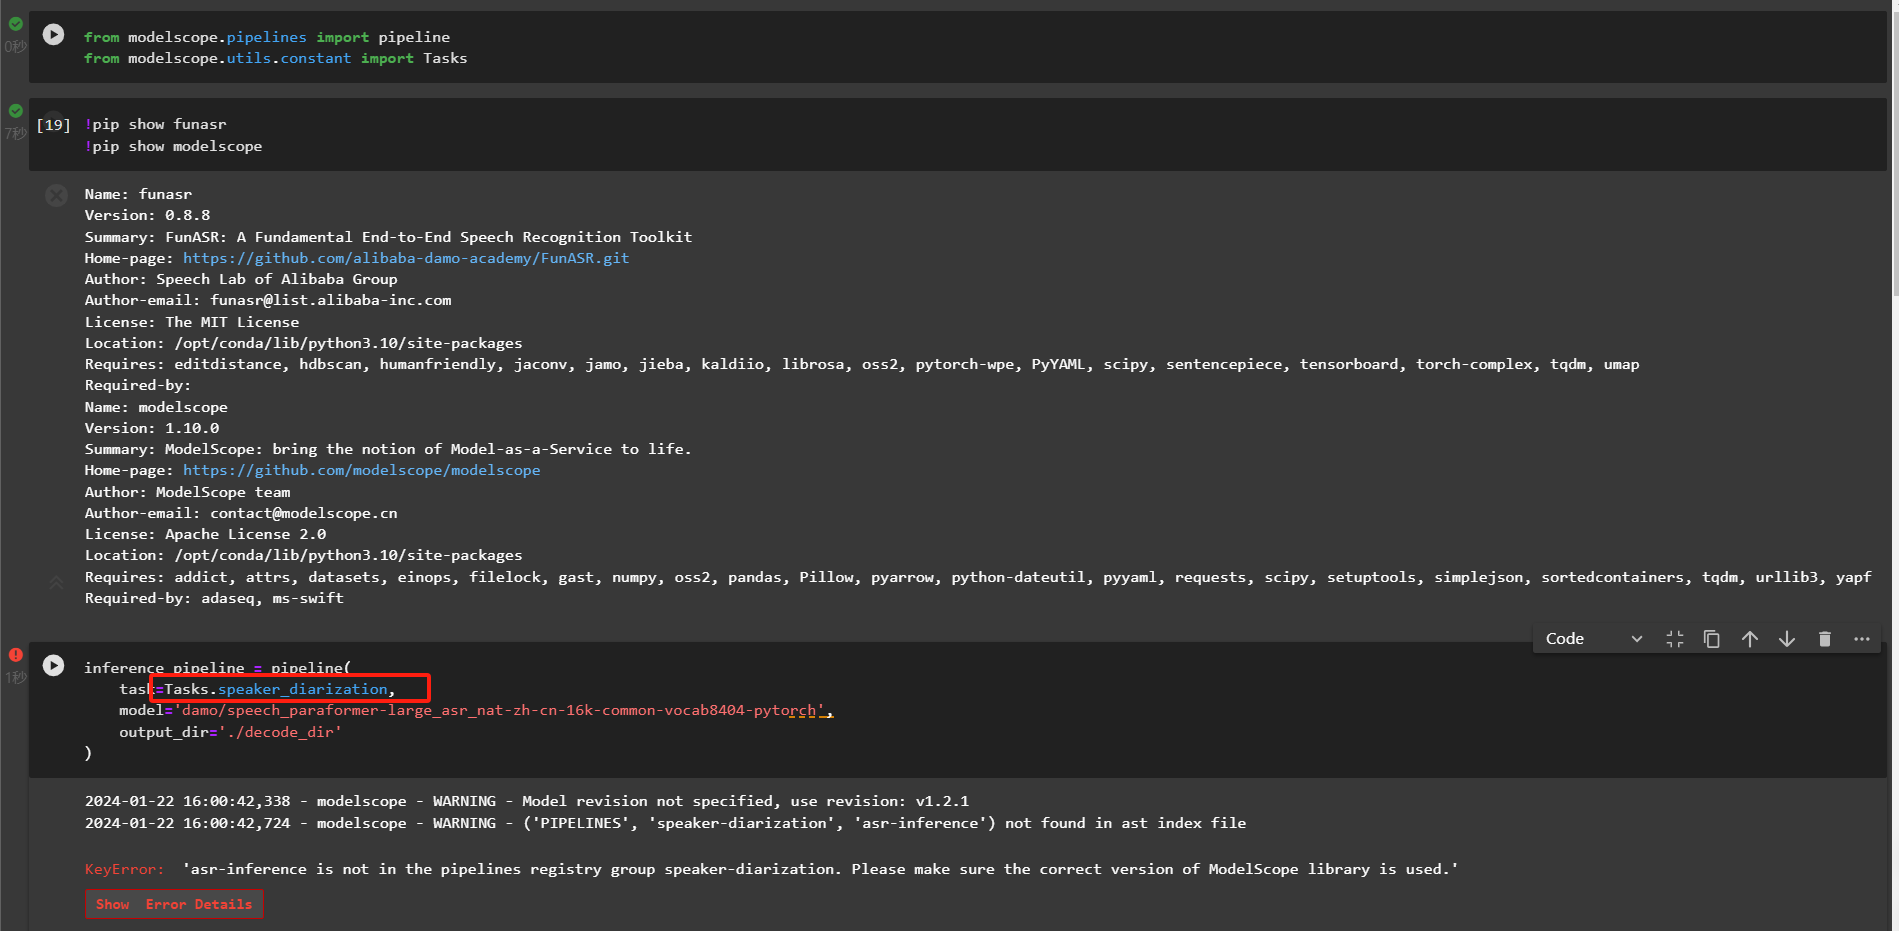Run the inference_pipeline code cell
Viewport: 1899px width, 931px height.
tap(54, 665)
